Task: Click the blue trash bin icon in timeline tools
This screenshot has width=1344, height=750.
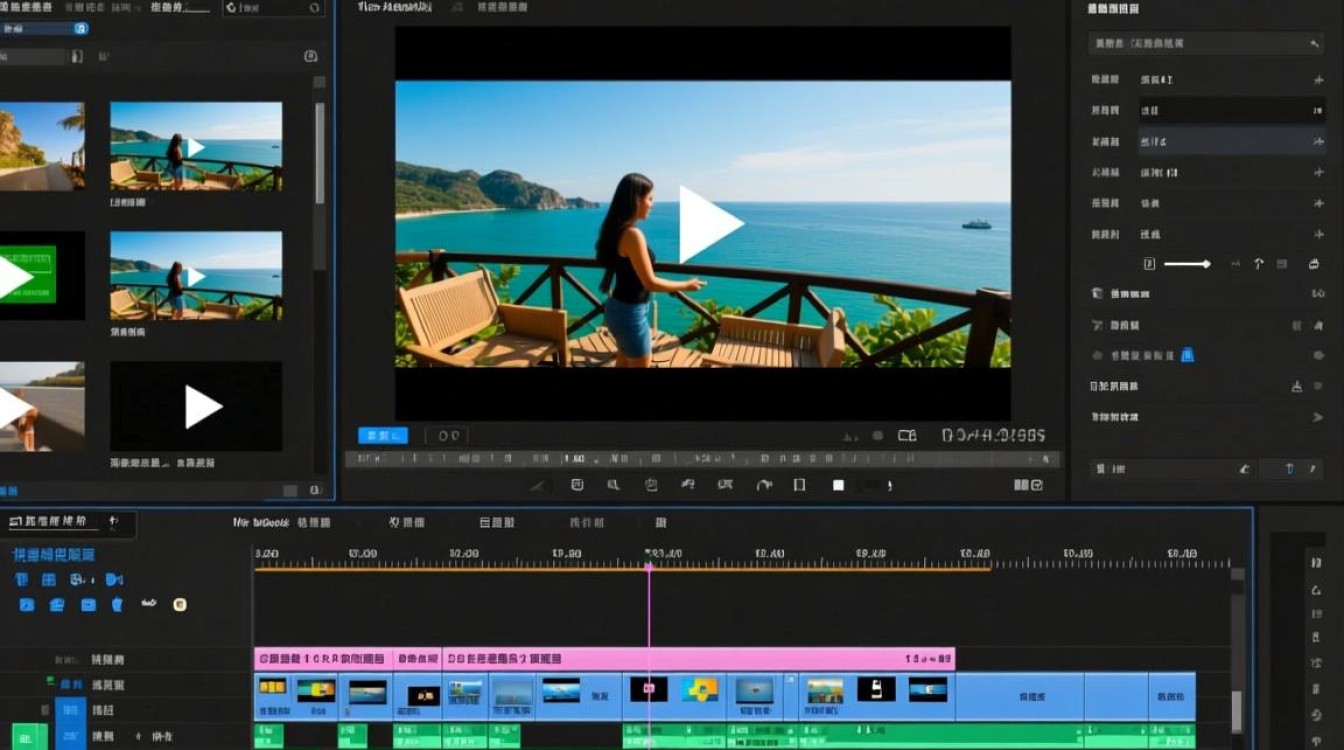Action: coord(117,605)
